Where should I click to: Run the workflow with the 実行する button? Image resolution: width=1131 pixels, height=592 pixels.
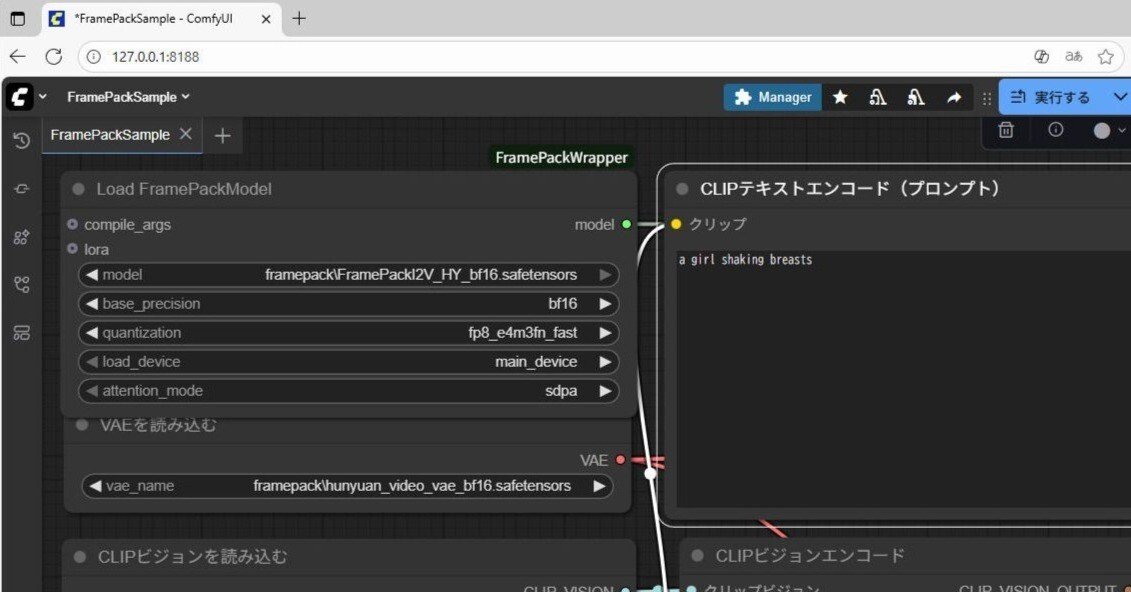point(1055,97)
